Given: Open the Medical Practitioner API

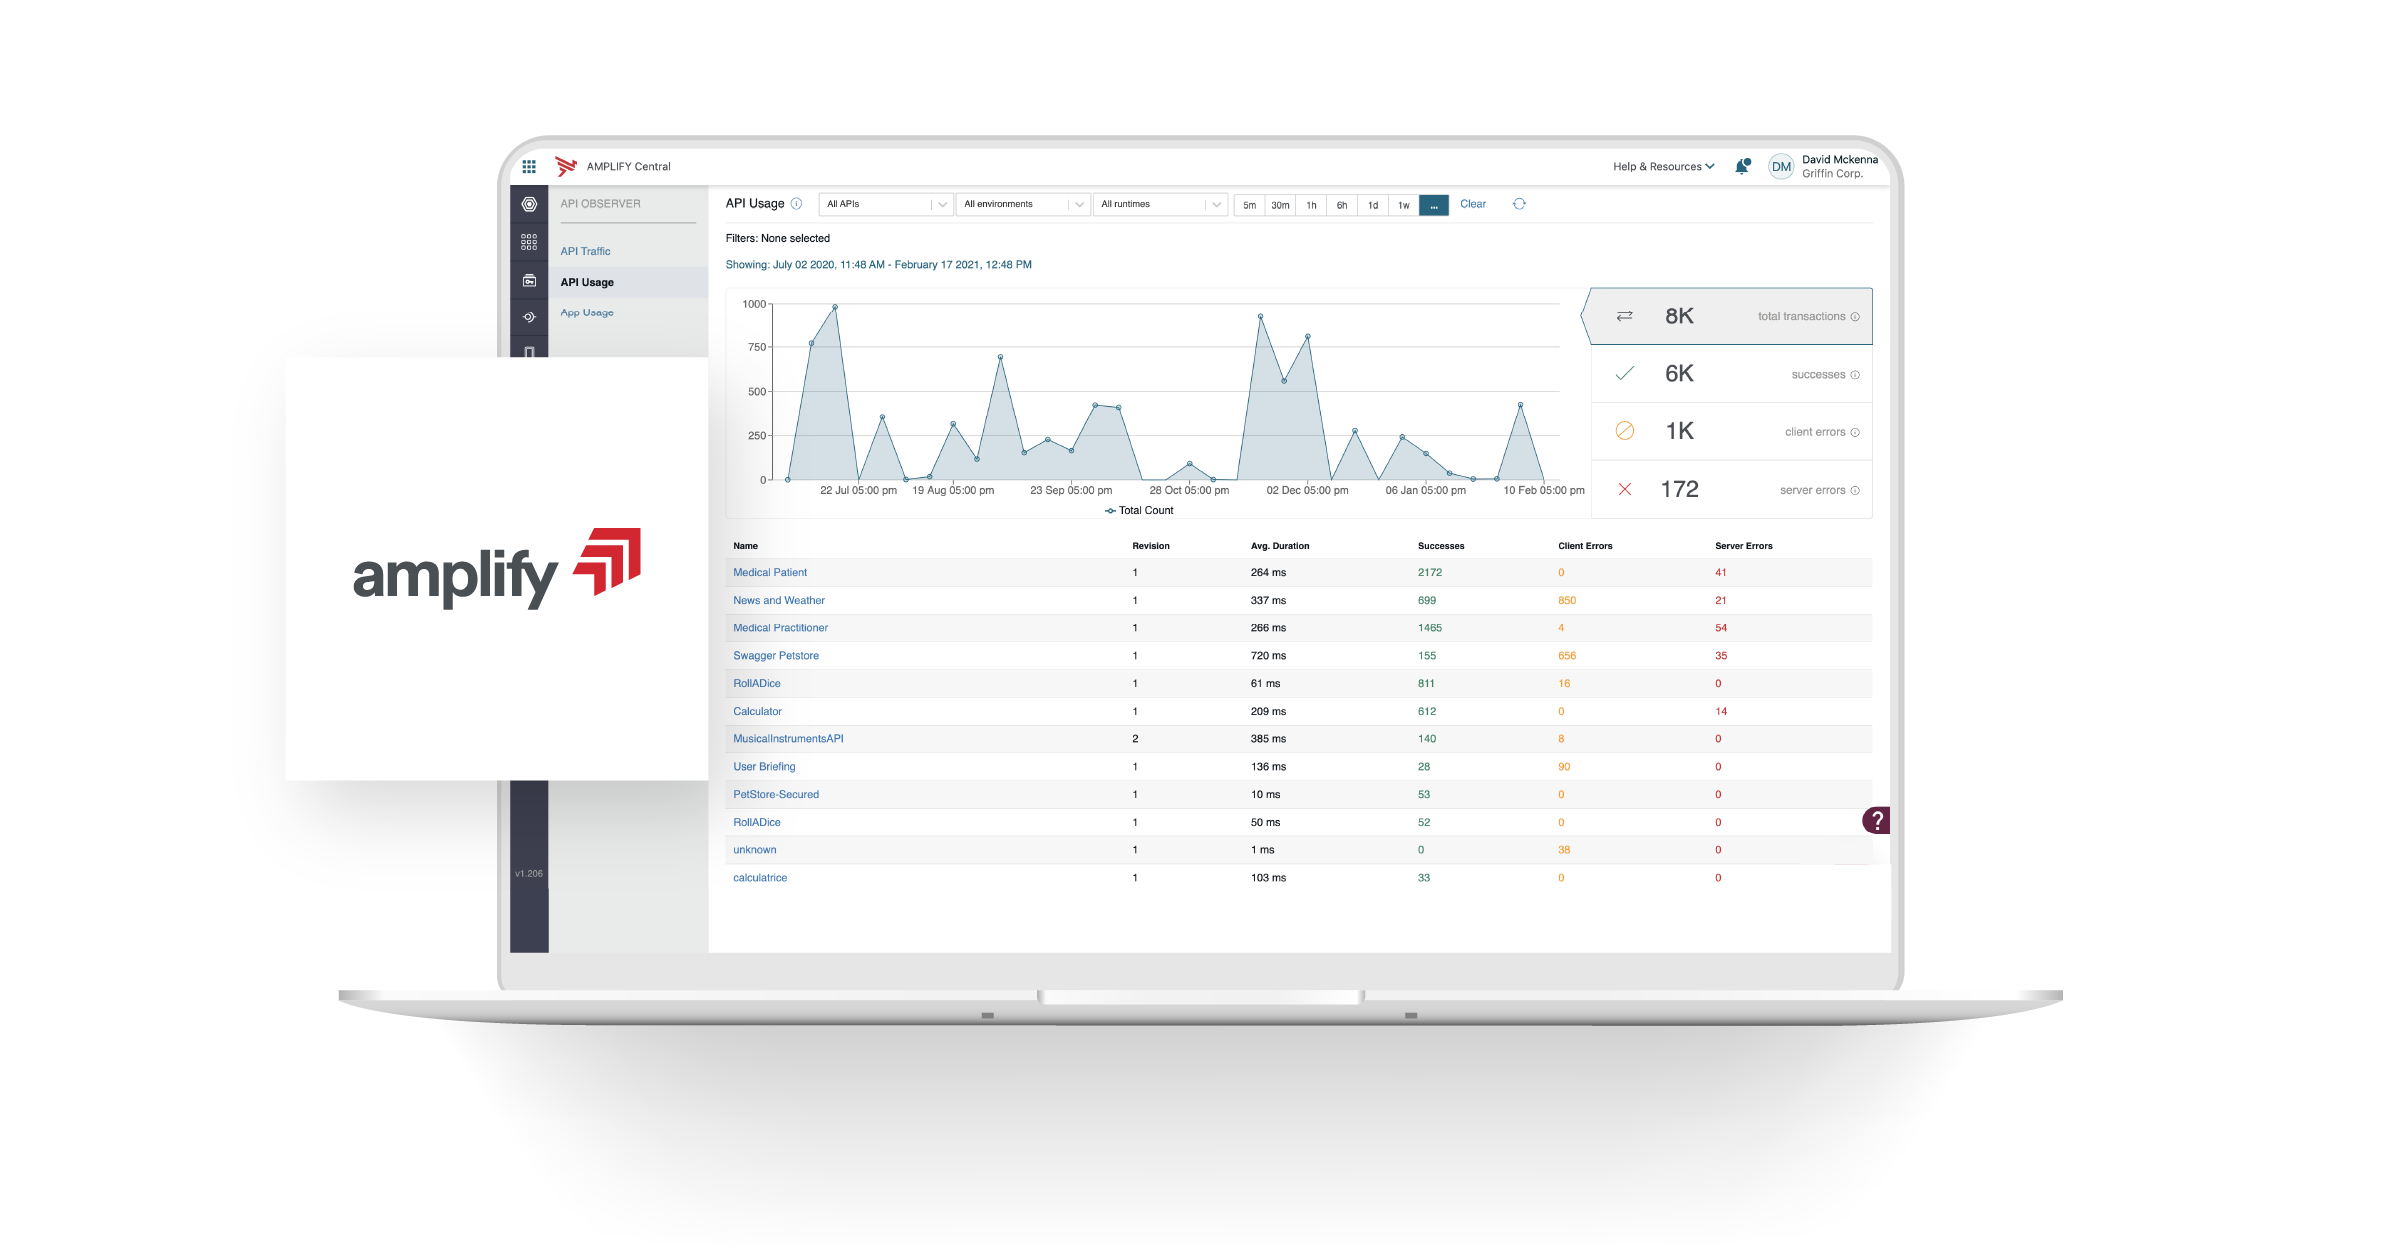Looking at the screenshot, I should [780, 628].
